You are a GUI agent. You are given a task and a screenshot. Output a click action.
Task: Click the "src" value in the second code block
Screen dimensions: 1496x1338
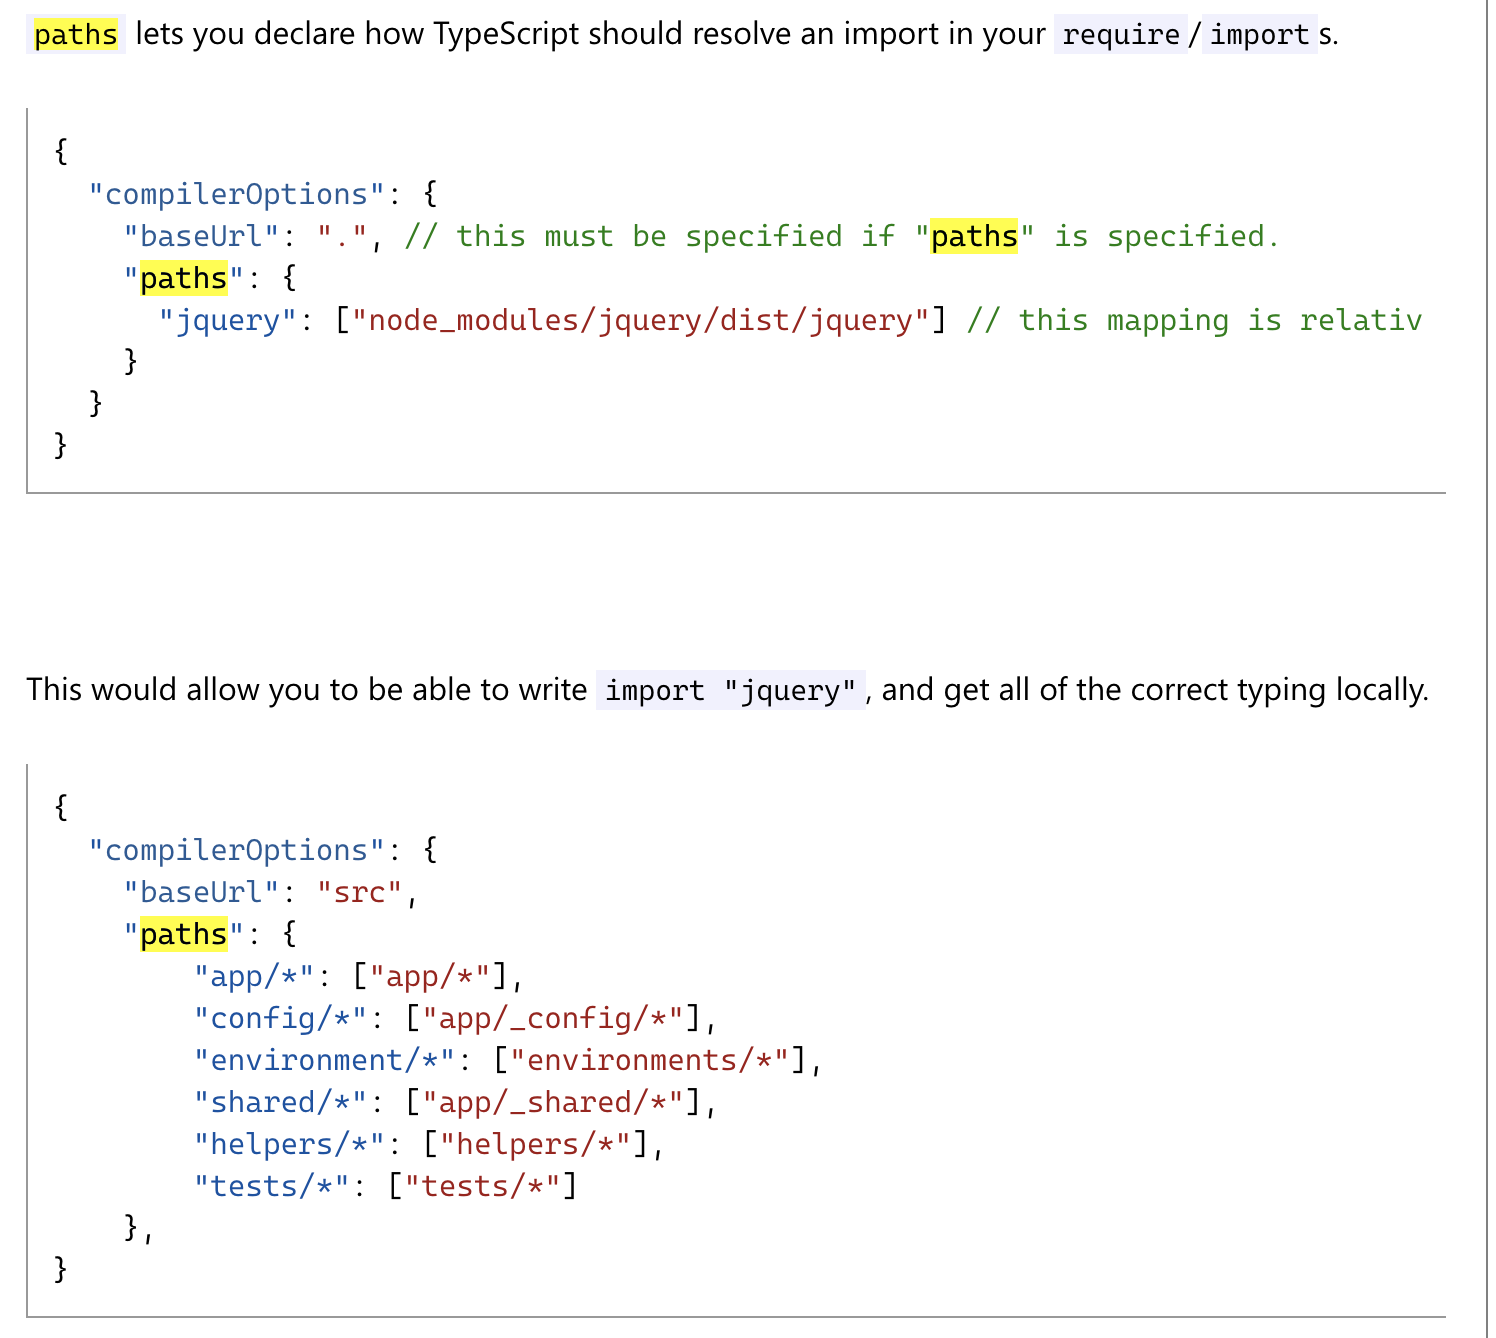point(359,892)
